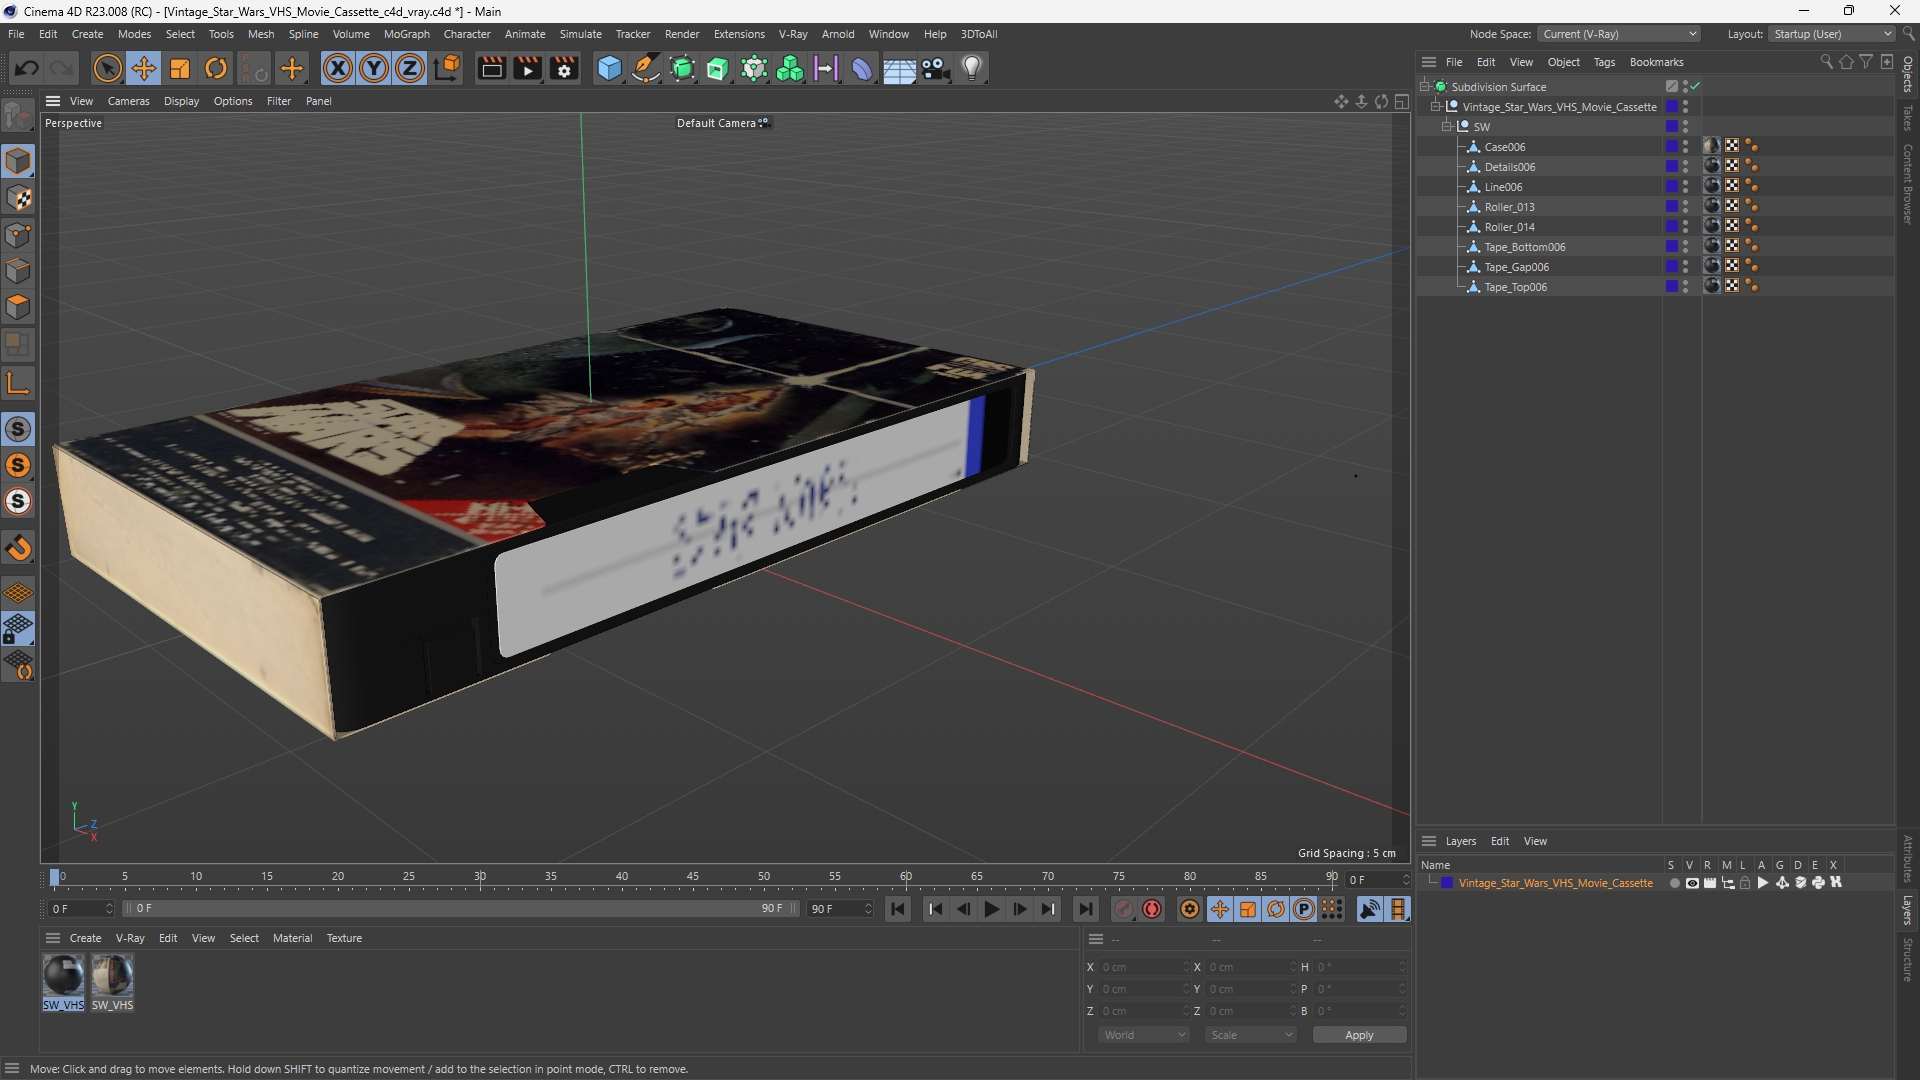Toggle the Locked Workplane icon
Screen dimensions: 1920x1080
tap(18, 629)
